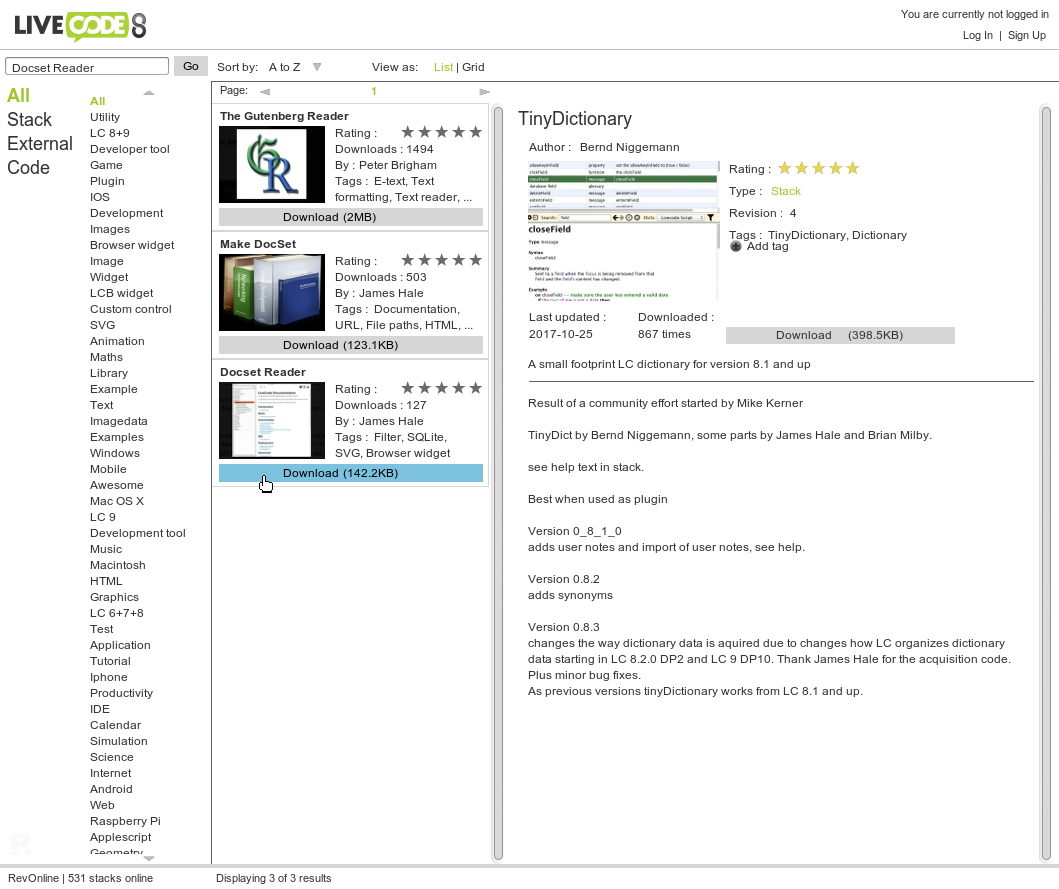Filter by the Custom control tag
1059x889 pixels.
tap(130, 309)
